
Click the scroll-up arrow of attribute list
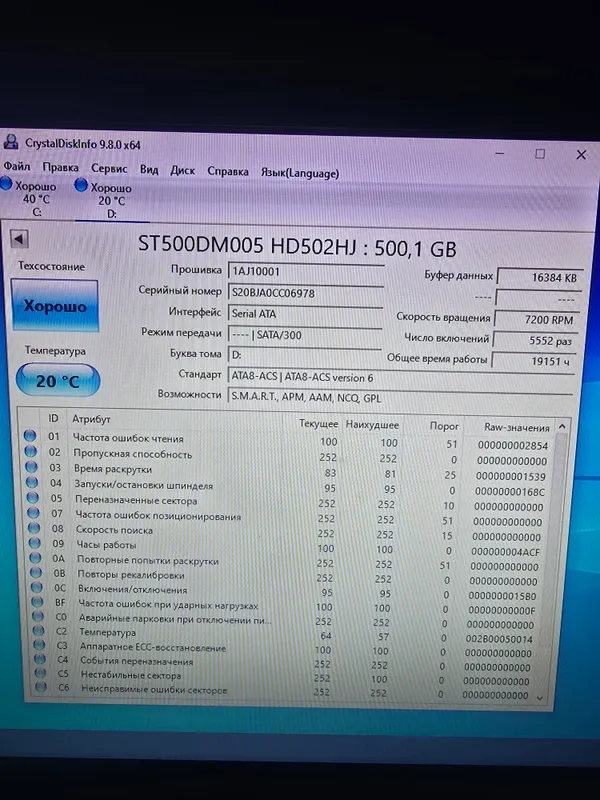562,426
